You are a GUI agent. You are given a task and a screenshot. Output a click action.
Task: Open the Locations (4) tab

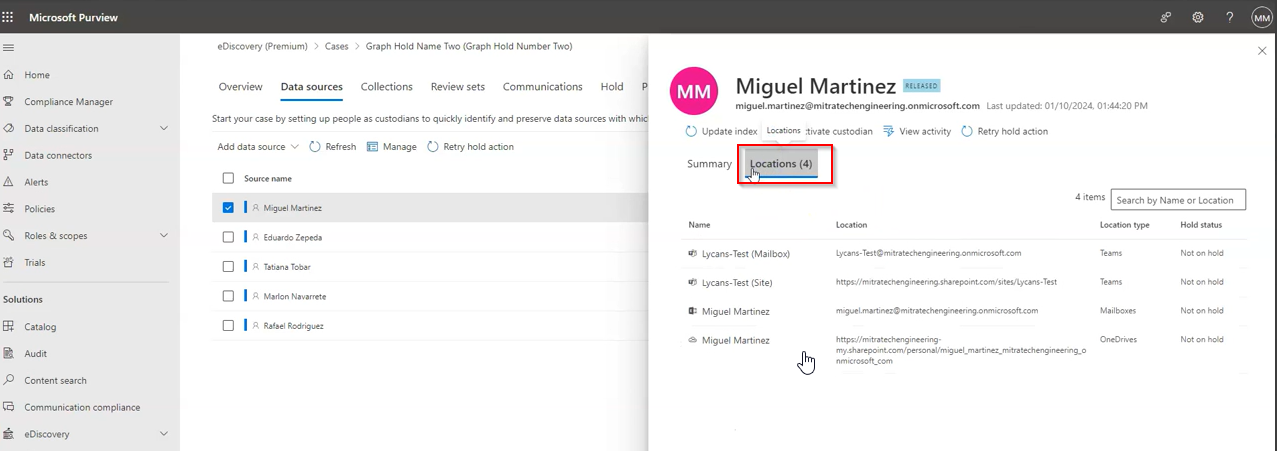click(781, 164)
